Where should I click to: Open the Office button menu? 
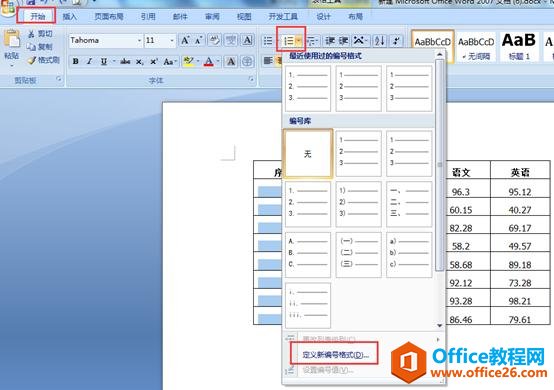point(8,8)
